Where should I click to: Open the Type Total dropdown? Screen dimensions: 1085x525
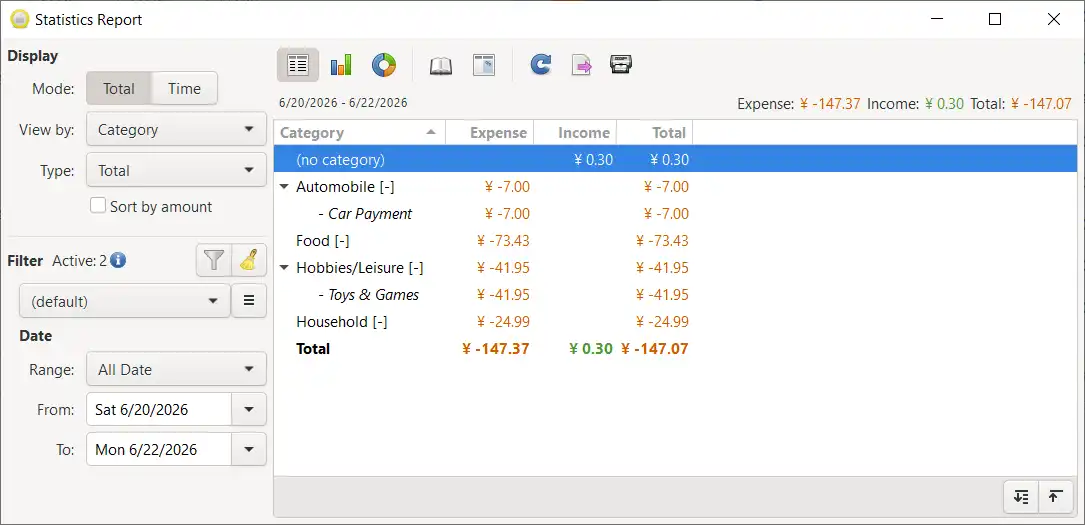(176, 170)
